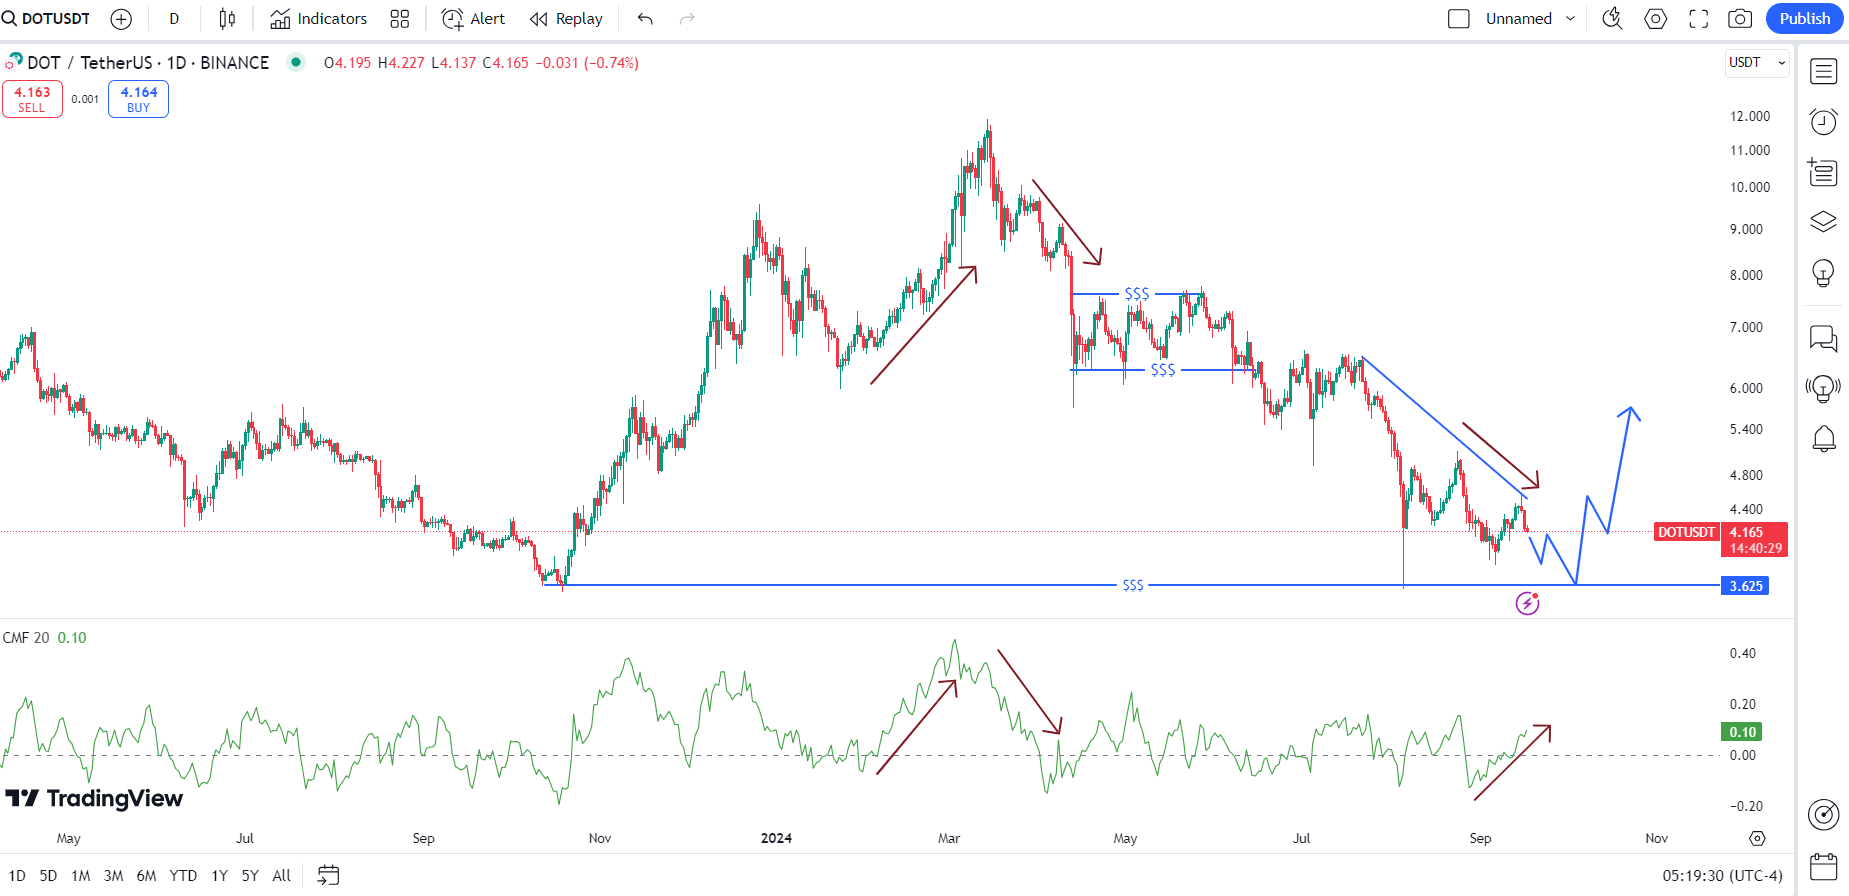Open the notifications bell panel
Screen dimensions: 1849x896
[1823, 438]
